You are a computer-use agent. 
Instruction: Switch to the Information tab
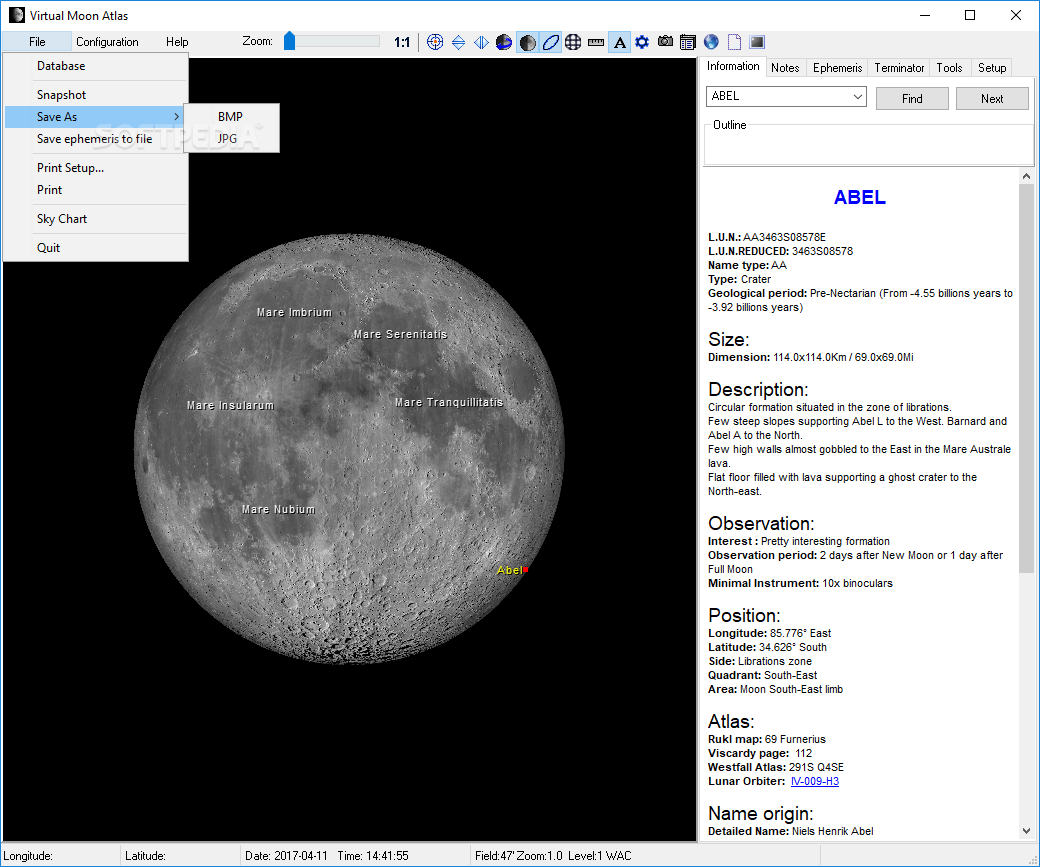point(733,66)
